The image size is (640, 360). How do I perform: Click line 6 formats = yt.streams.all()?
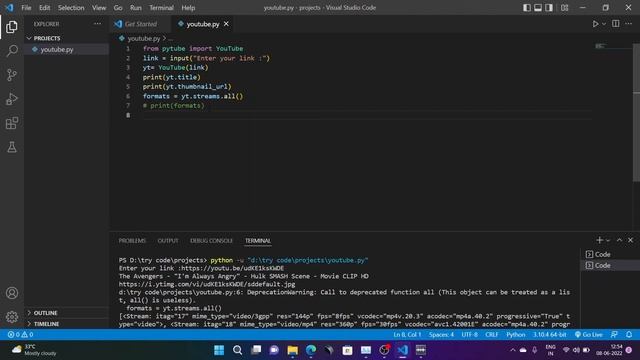tap(193, 96)
